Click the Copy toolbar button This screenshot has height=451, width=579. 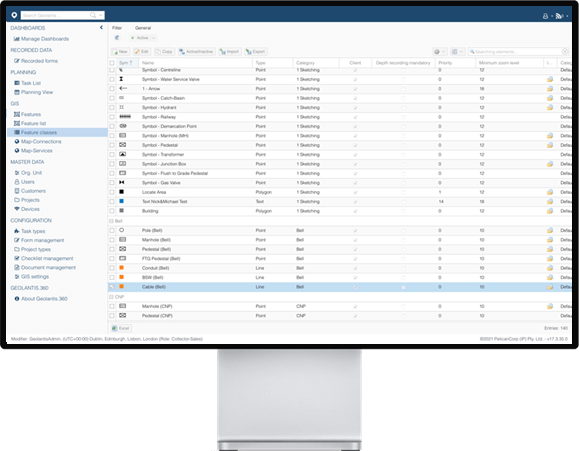pyautogui.click(x=164, y=52)
